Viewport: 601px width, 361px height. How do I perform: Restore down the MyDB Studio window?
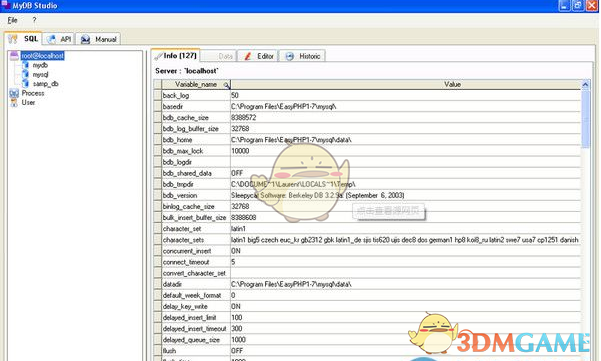coord(578,5)
